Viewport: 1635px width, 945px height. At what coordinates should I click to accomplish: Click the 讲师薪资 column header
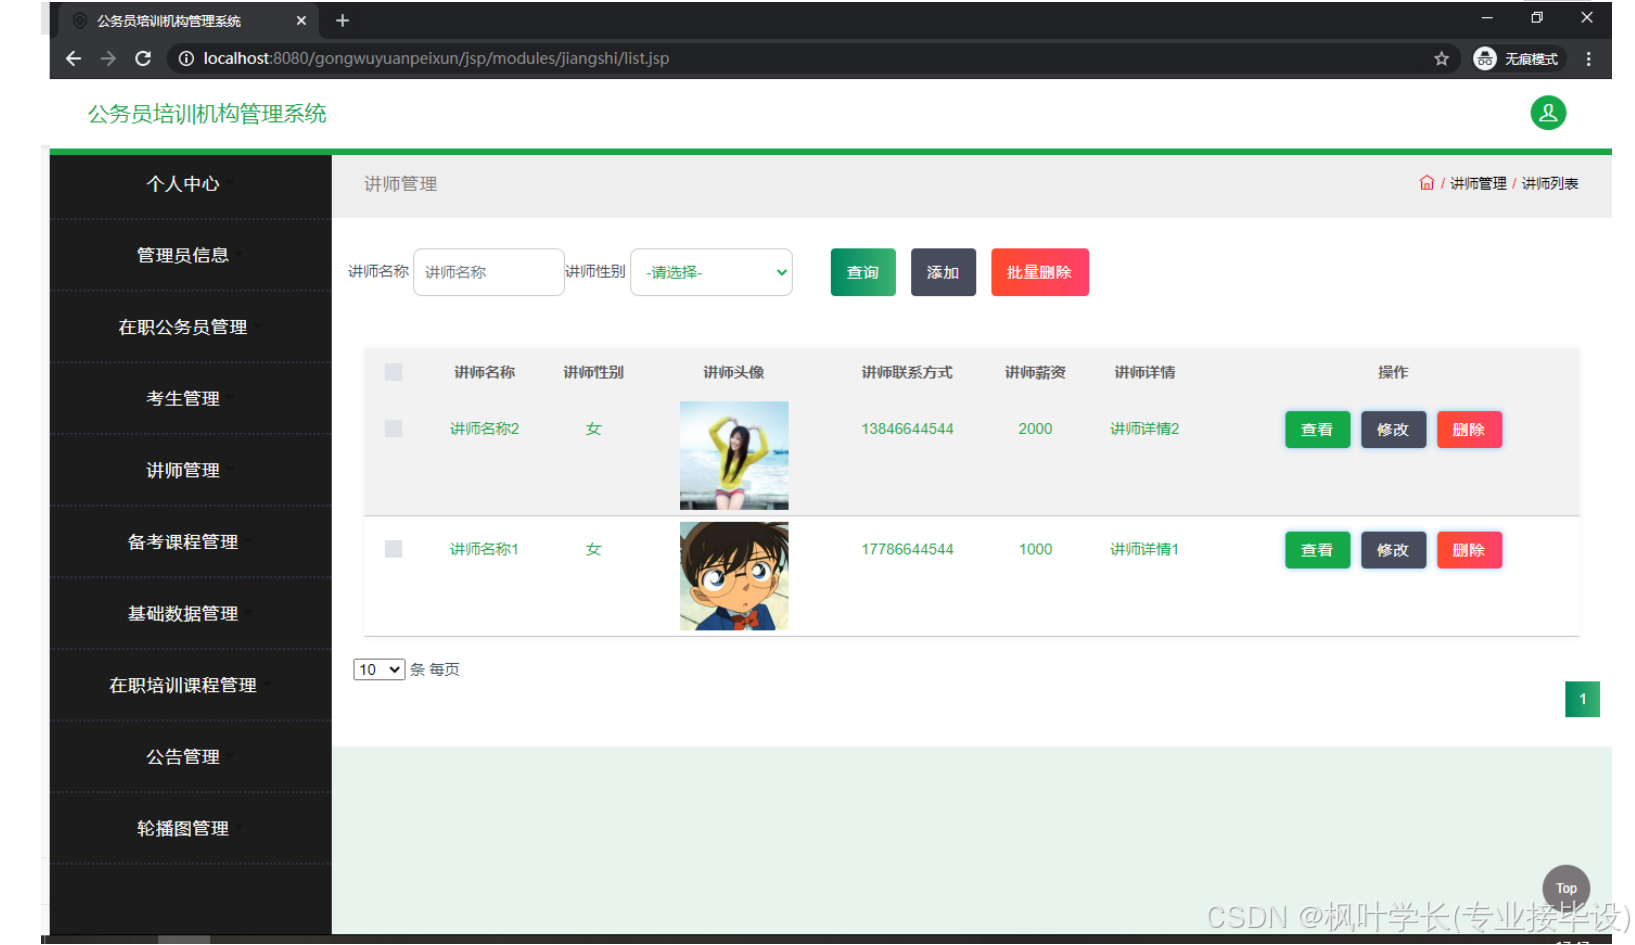(1035, 372)
